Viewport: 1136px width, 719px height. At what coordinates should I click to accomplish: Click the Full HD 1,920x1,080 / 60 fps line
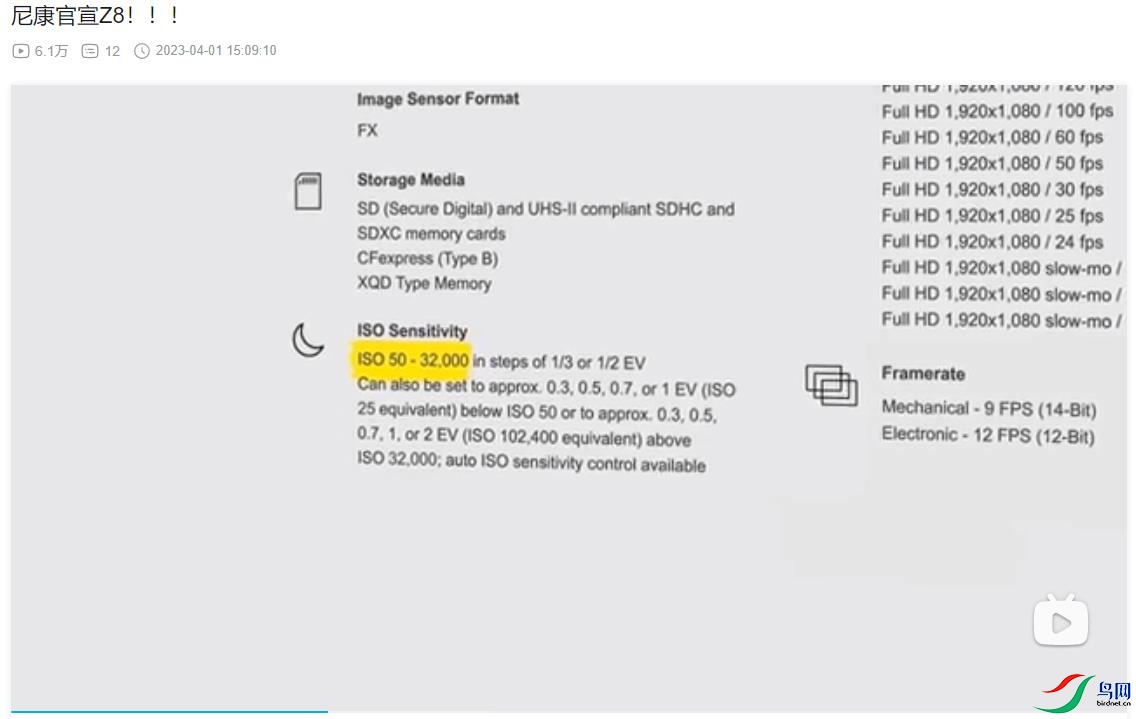point(992,137)
